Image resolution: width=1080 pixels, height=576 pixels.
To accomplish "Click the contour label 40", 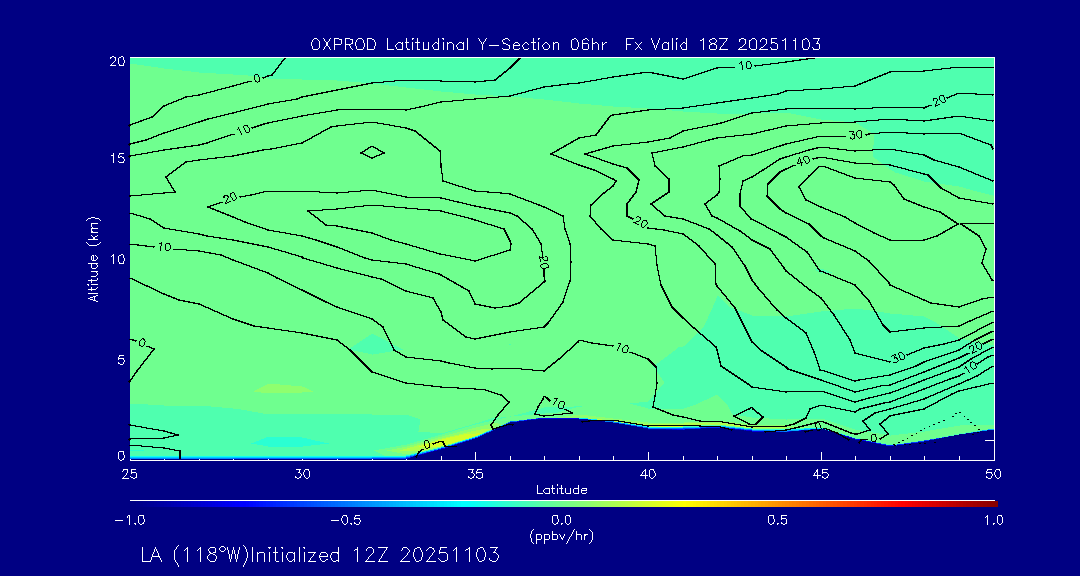I will click(802, 161).
